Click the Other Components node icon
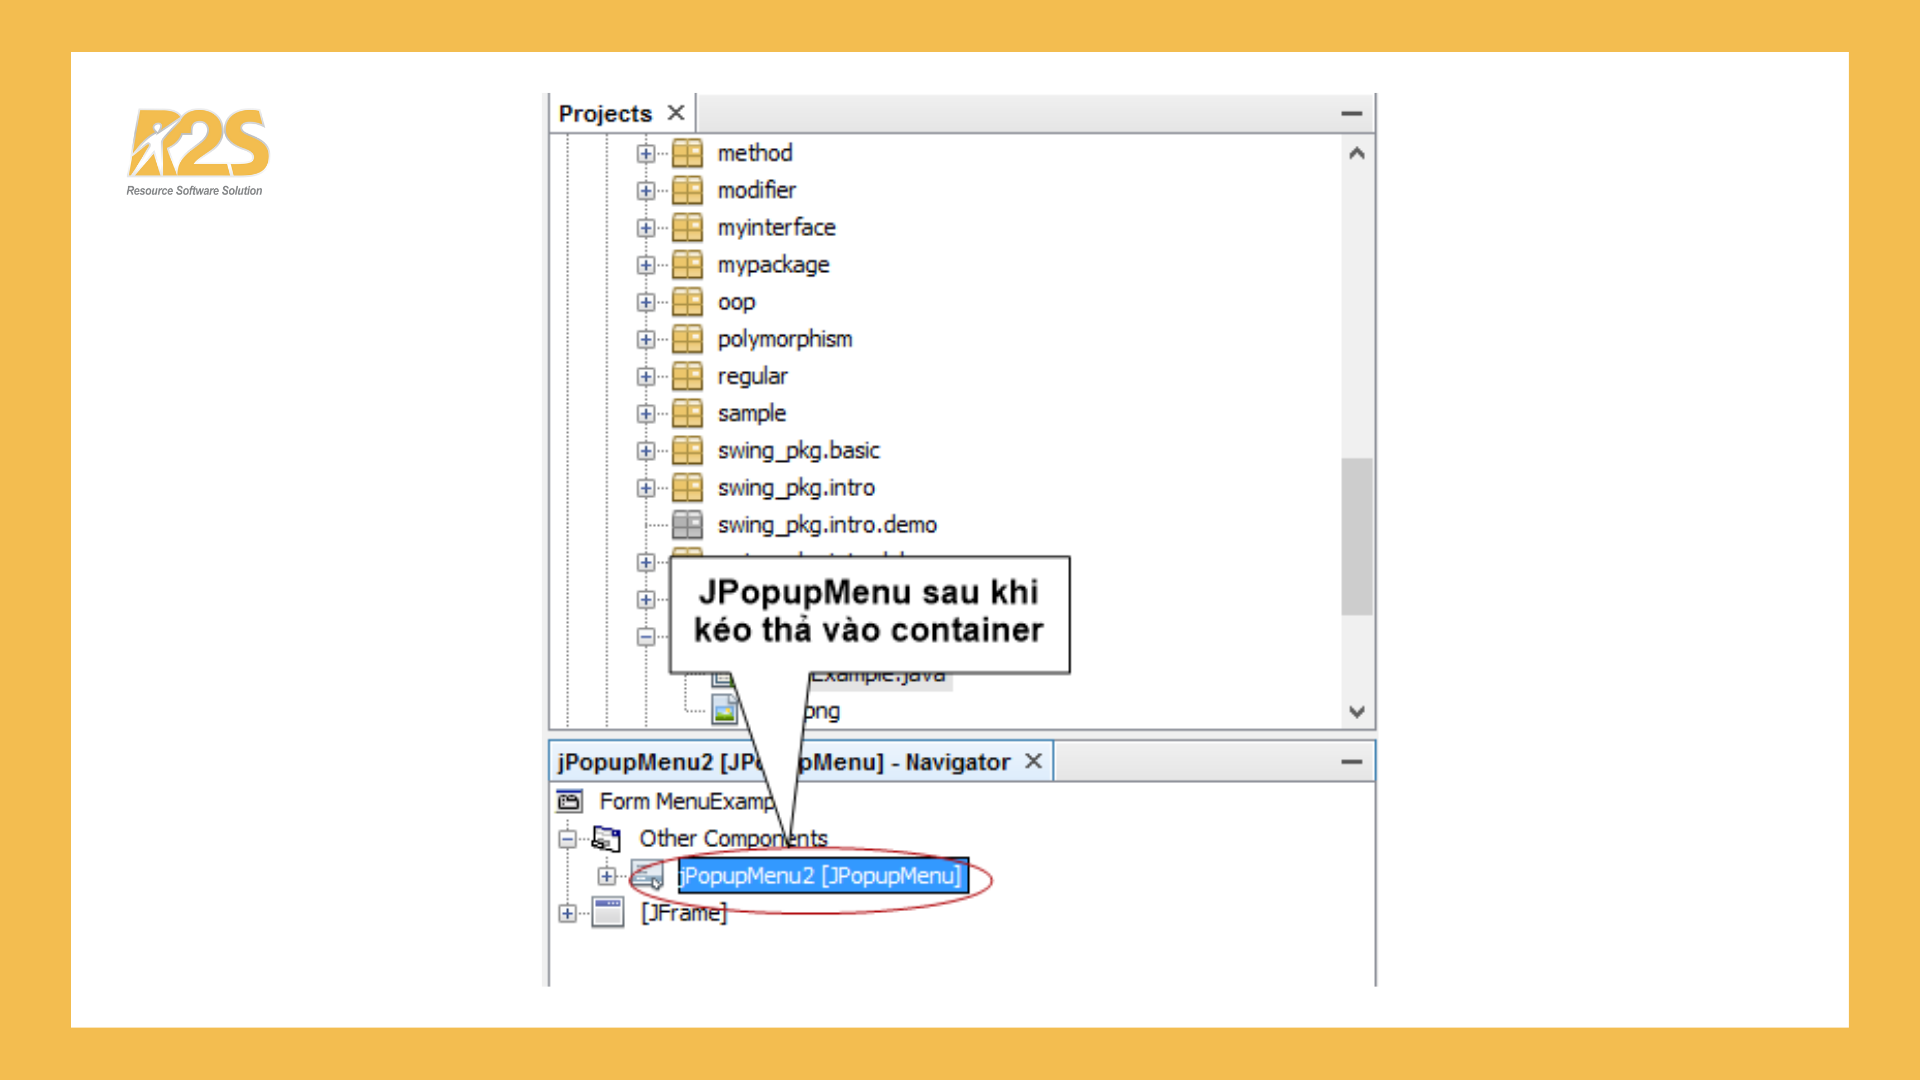The image size is (1920, 1080). [x=606, y=838]
